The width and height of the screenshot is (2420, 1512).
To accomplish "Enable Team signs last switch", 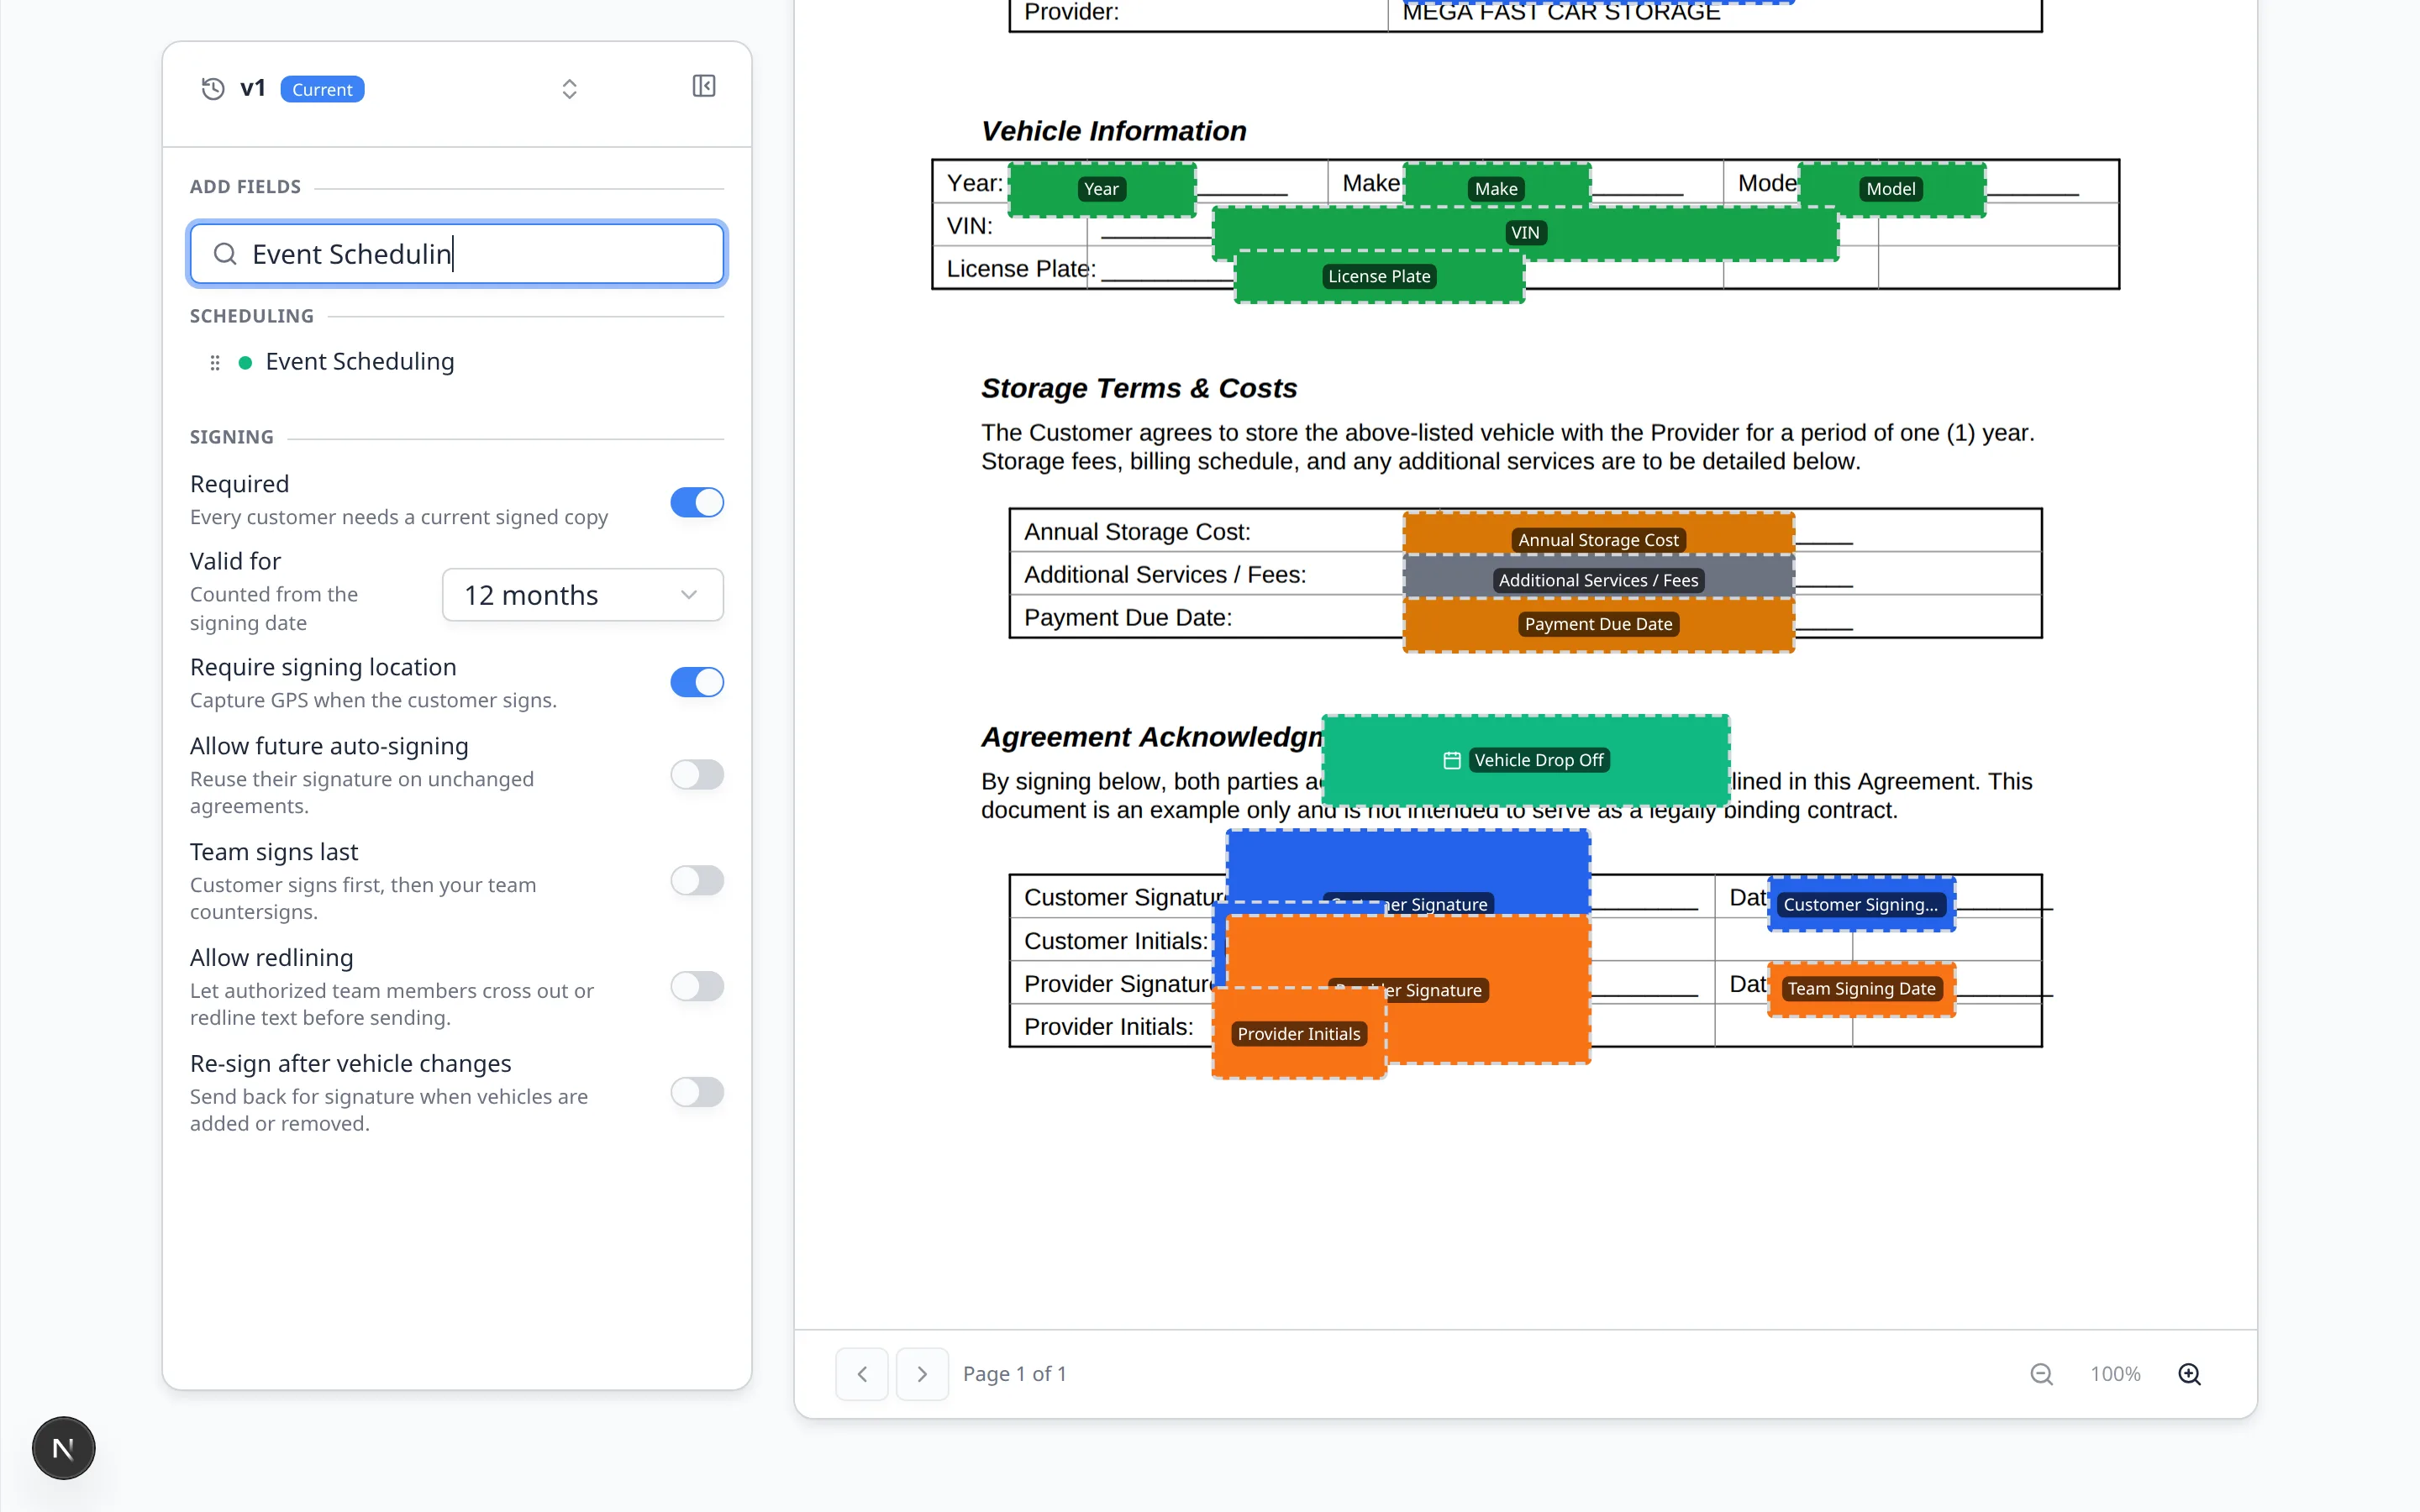I will click(x=697, y=880).
